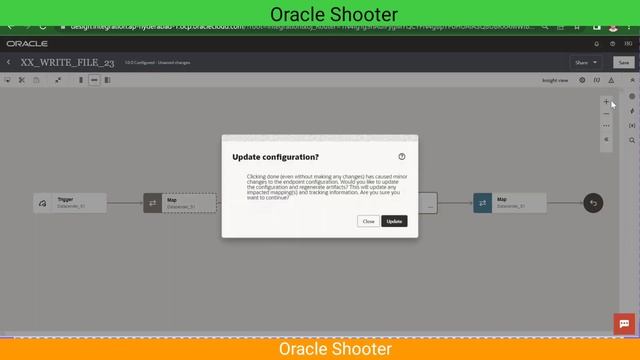Click the XX_WRITE_FILE_23 integration title
640x360 pixels.
[67, 62]
